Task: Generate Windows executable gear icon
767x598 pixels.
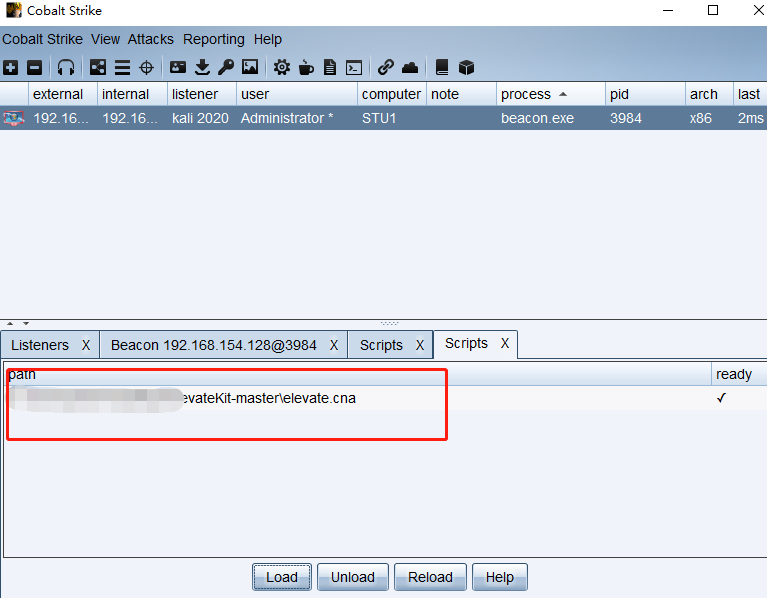Action: (x=282, y=67)
